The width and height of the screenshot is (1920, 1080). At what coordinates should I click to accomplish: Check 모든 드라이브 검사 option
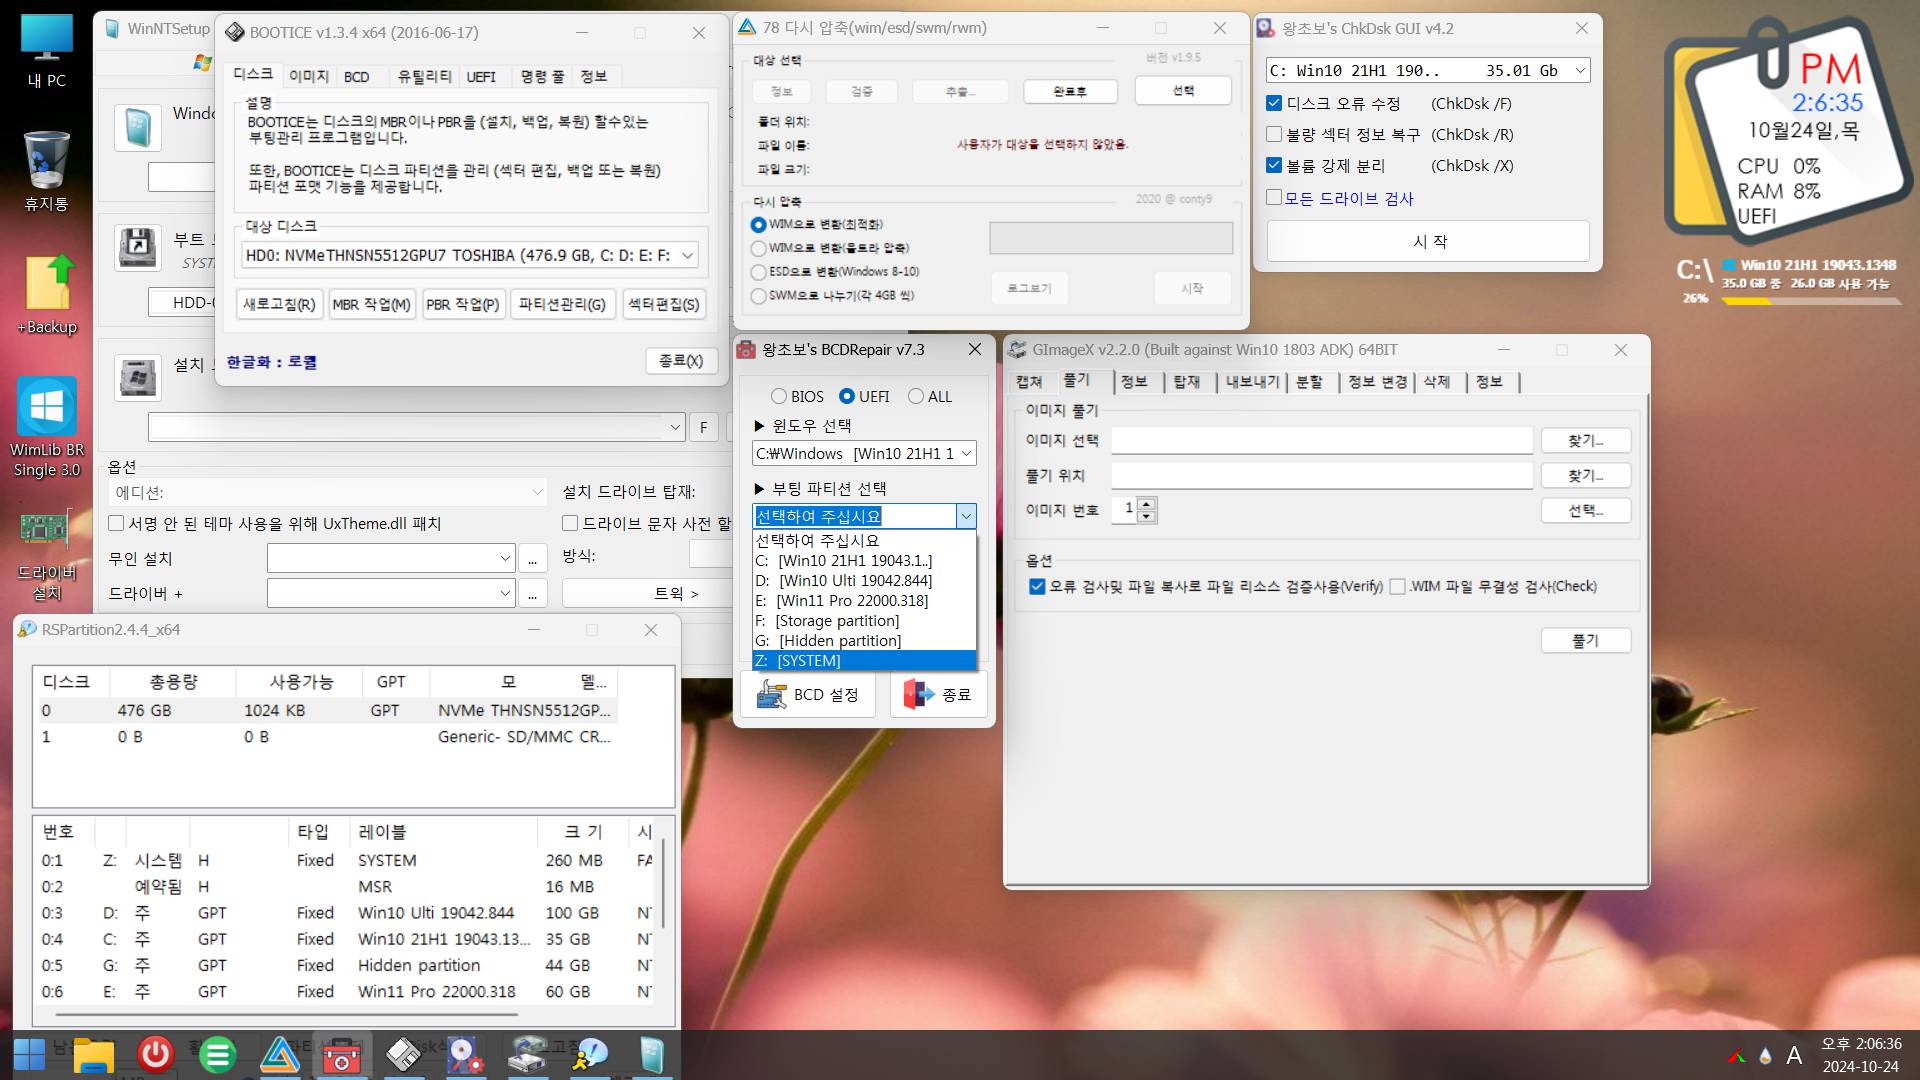coord(1274,197)
